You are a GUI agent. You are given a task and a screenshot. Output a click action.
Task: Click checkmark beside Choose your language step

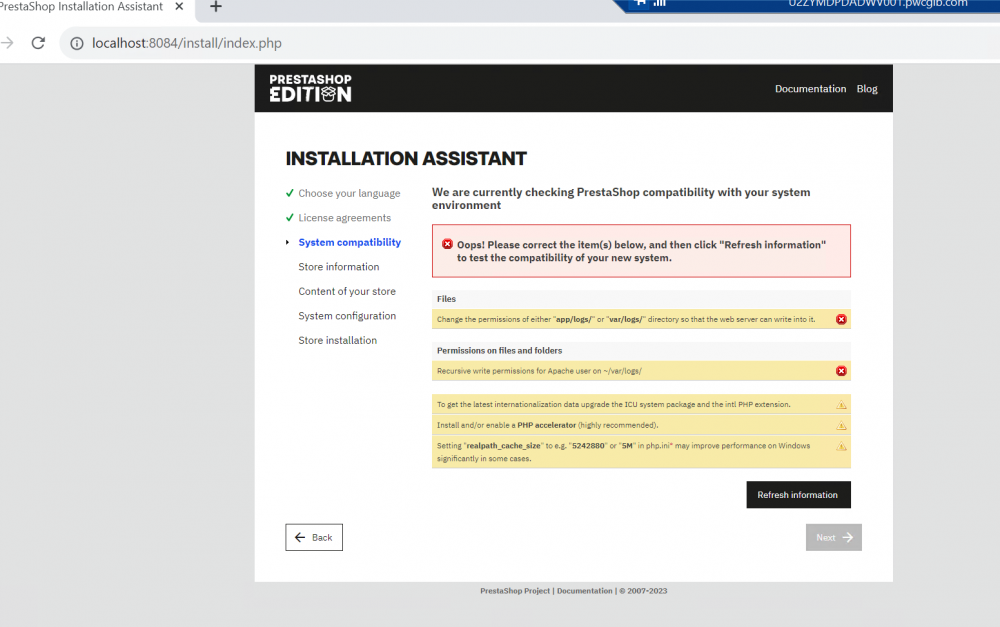(289, 193)
